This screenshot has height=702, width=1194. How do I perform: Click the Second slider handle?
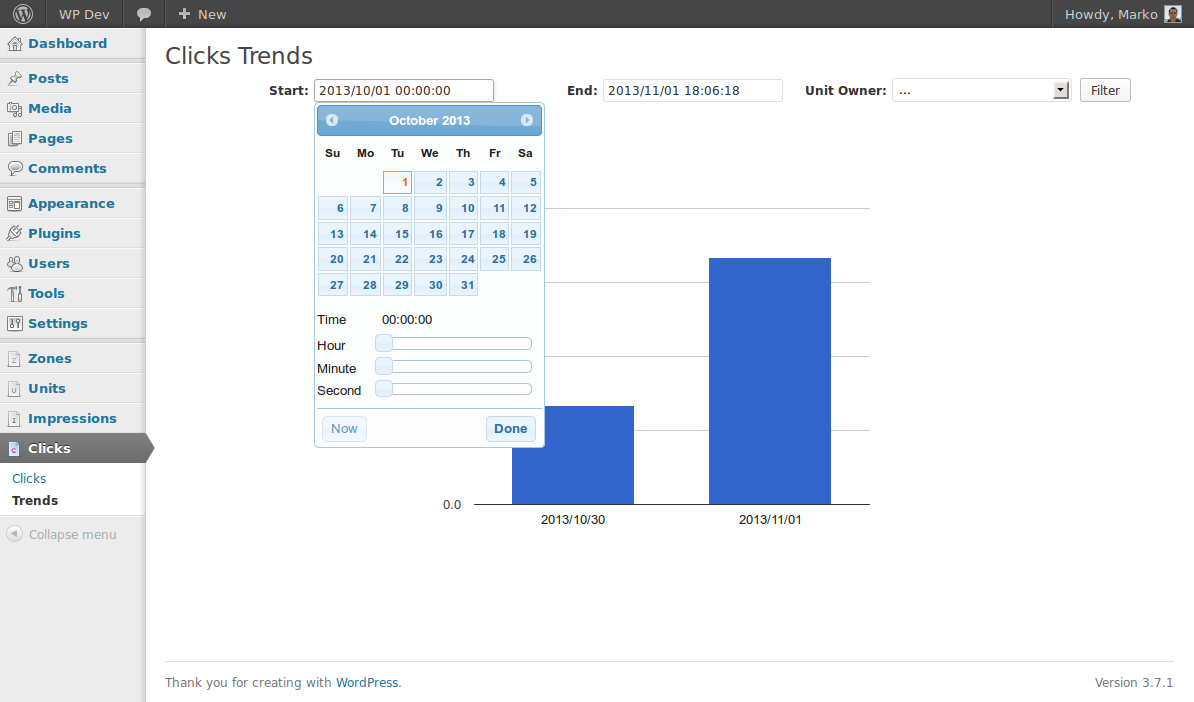click(384, 389)
